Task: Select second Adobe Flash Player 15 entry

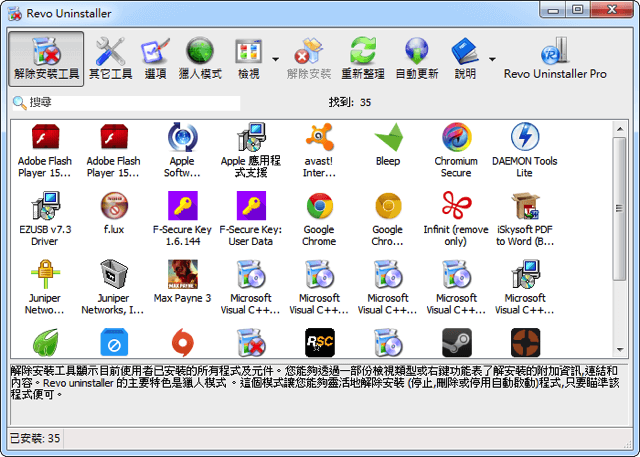Action: coord(113,151)
